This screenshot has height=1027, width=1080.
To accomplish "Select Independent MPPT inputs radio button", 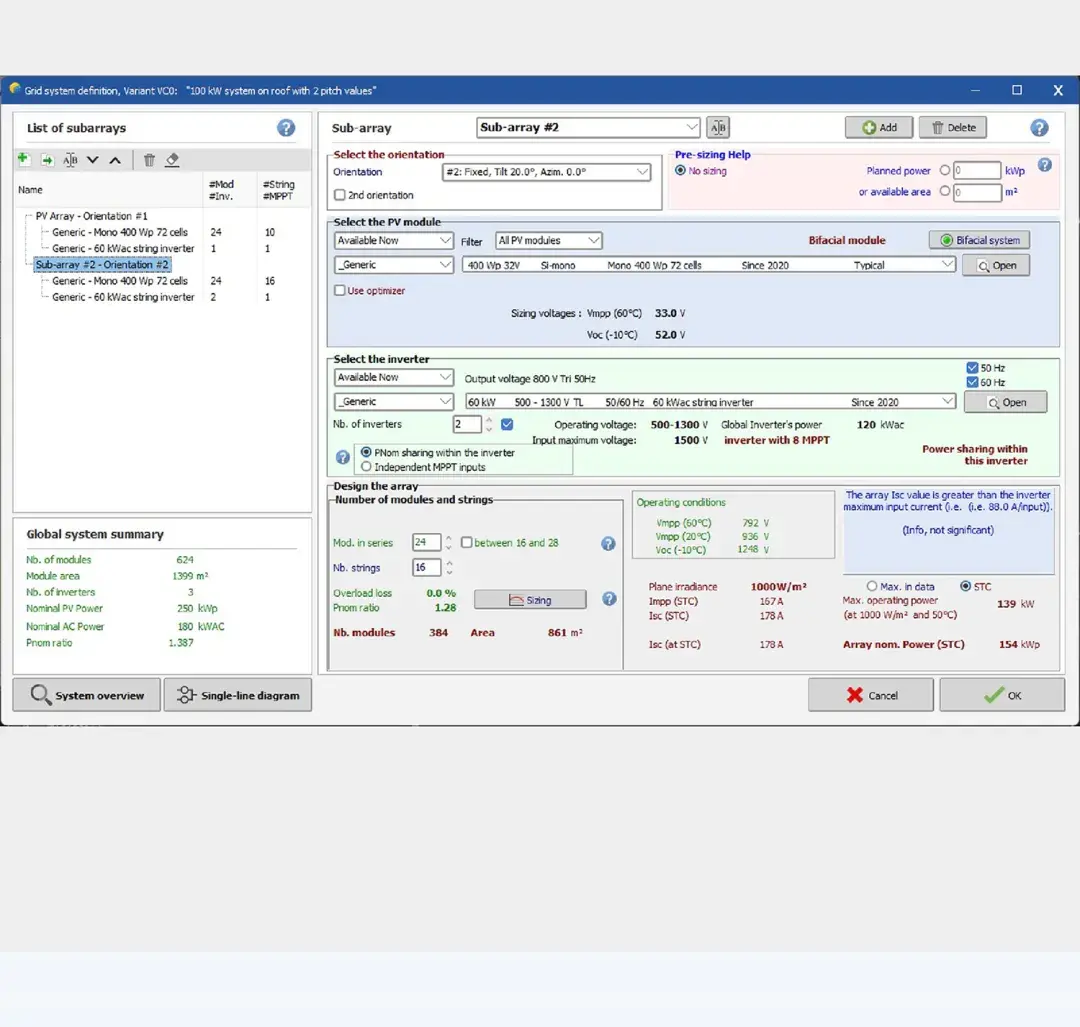I will click(x=366, y=467).
